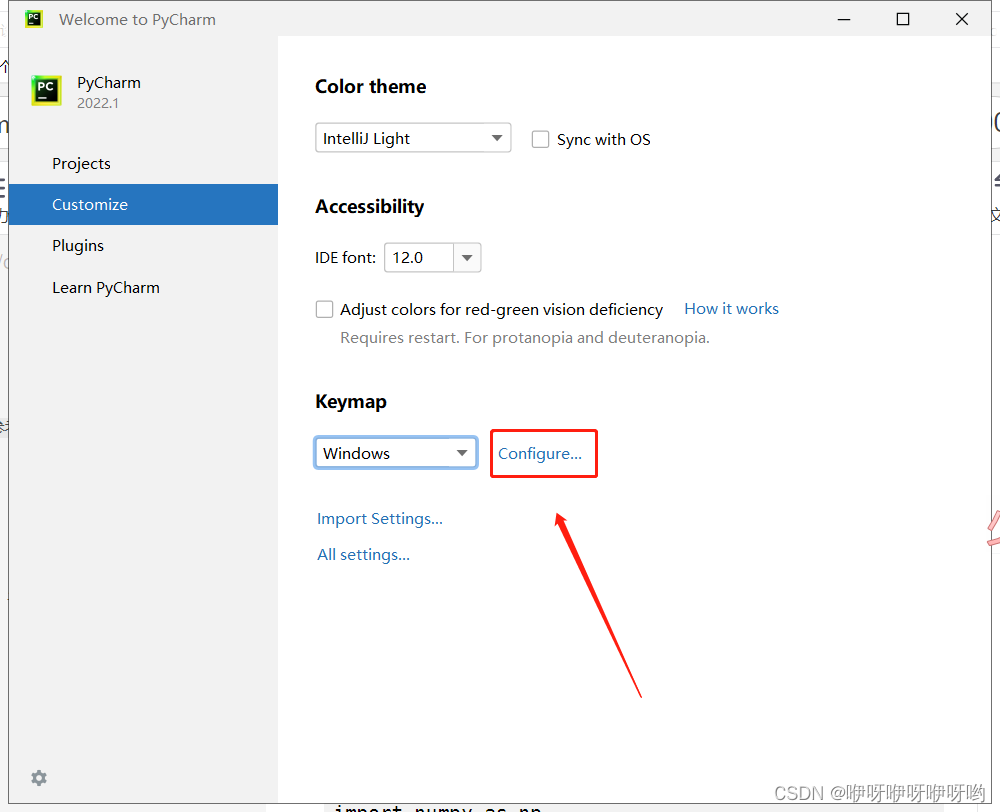
Task: Click the Keymap heading
Action: pos(351,402)
